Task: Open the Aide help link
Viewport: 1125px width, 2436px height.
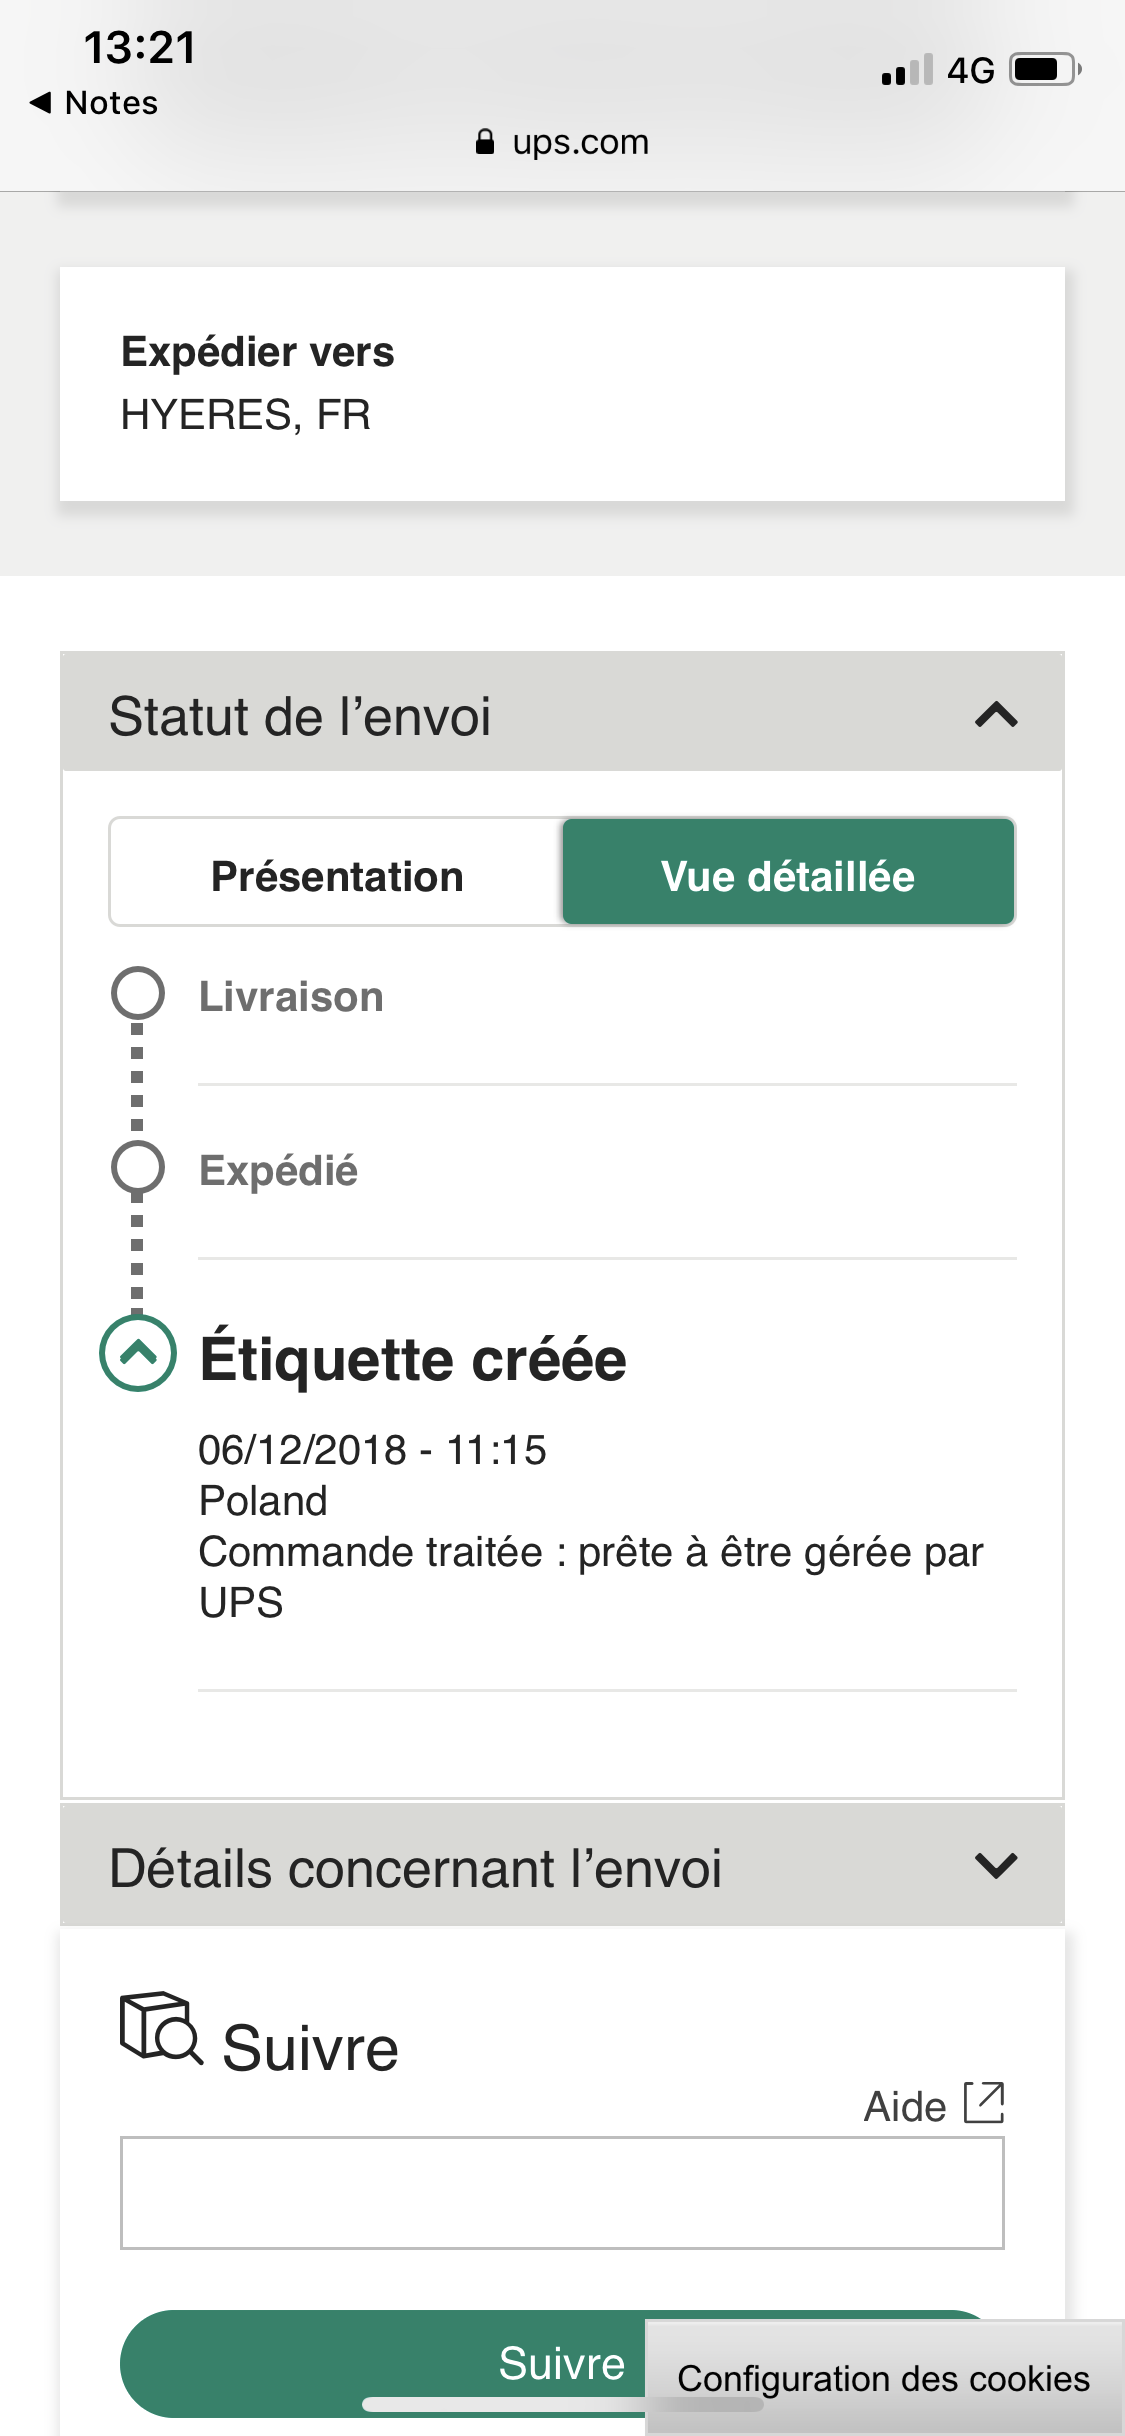Action: [x=905, y=2106]
